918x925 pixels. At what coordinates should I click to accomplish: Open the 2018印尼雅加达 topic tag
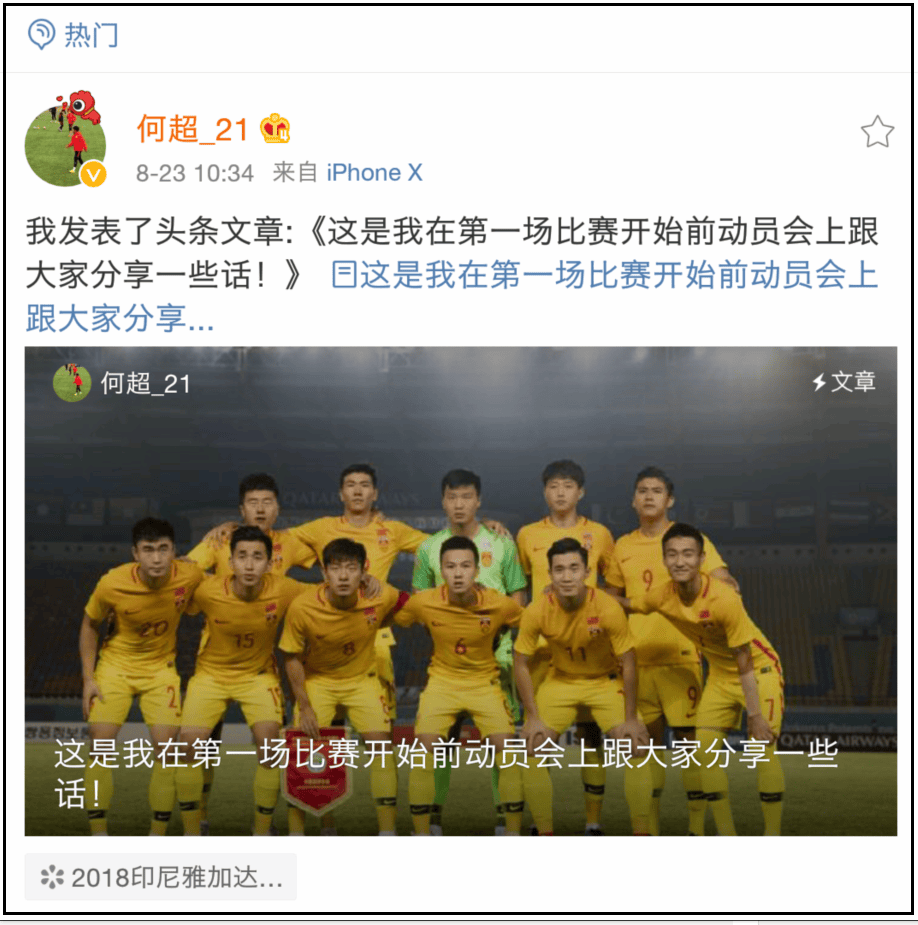click(160, 877)
